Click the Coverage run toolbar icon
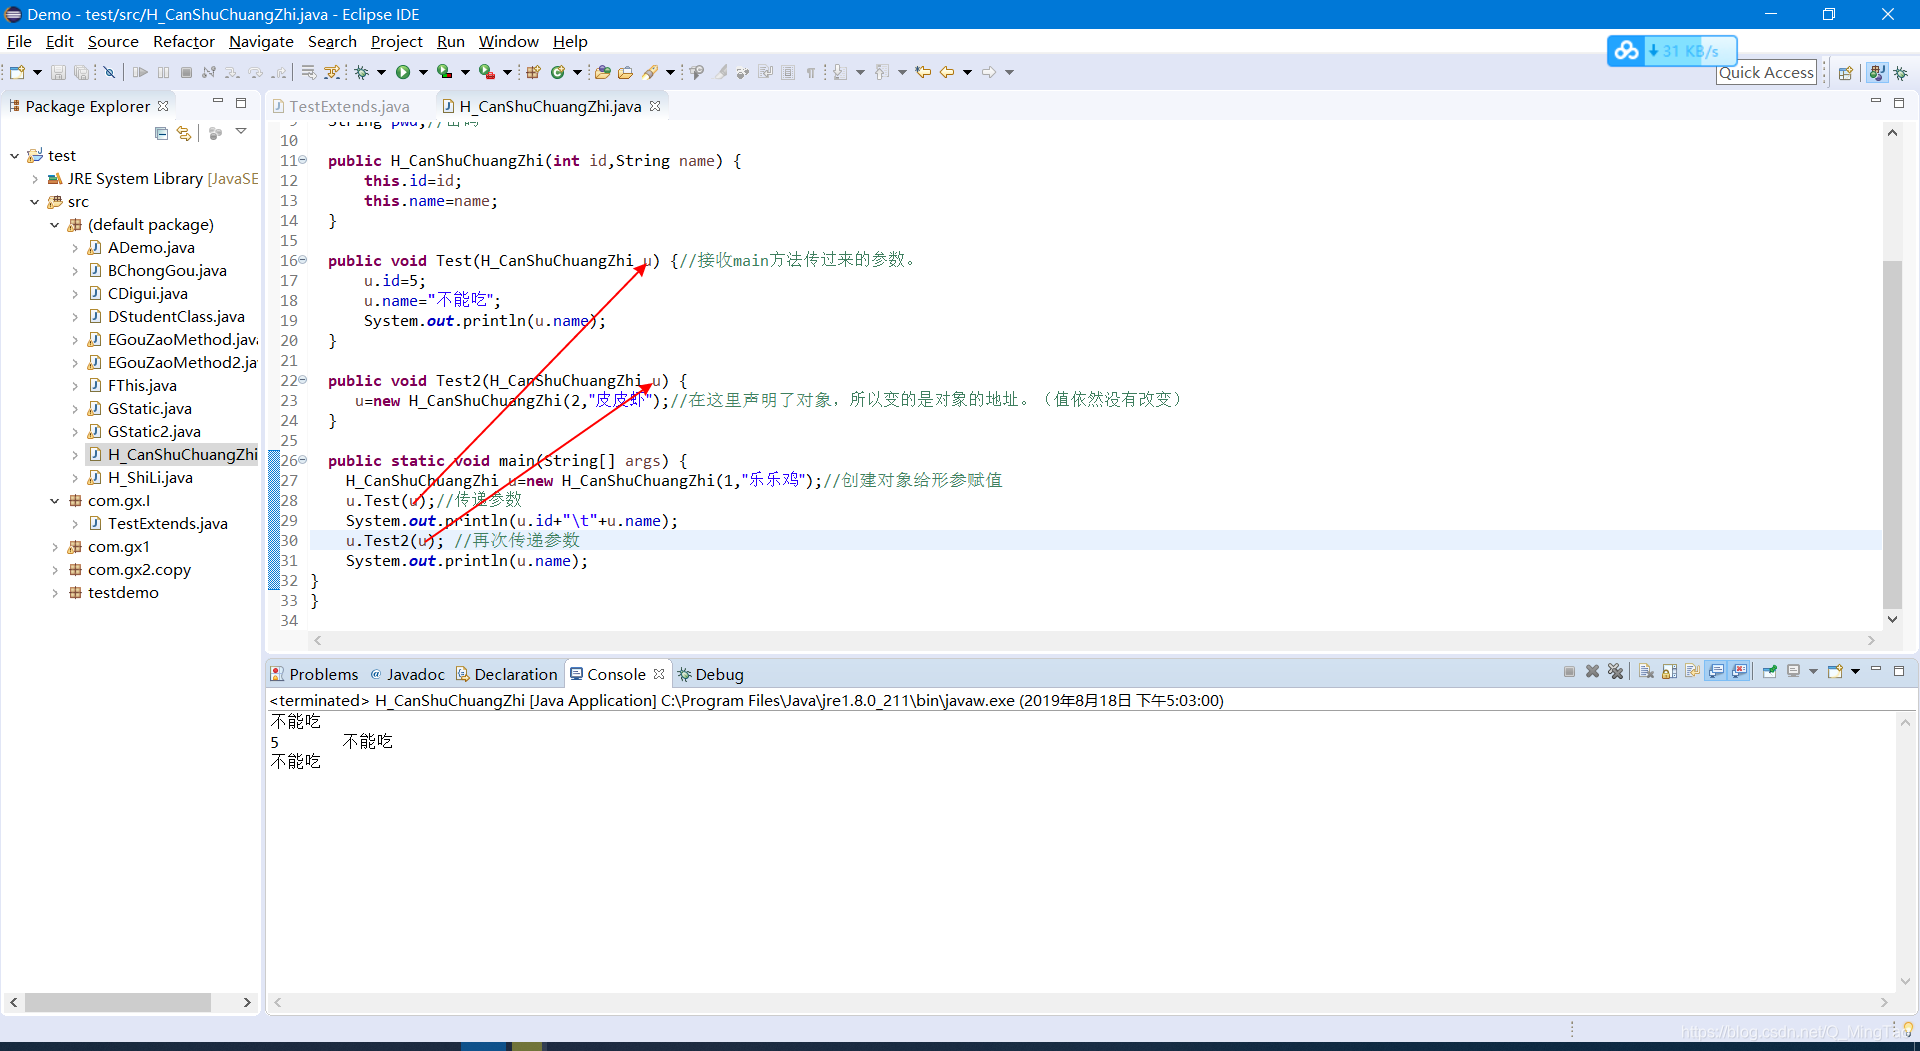 444,72
